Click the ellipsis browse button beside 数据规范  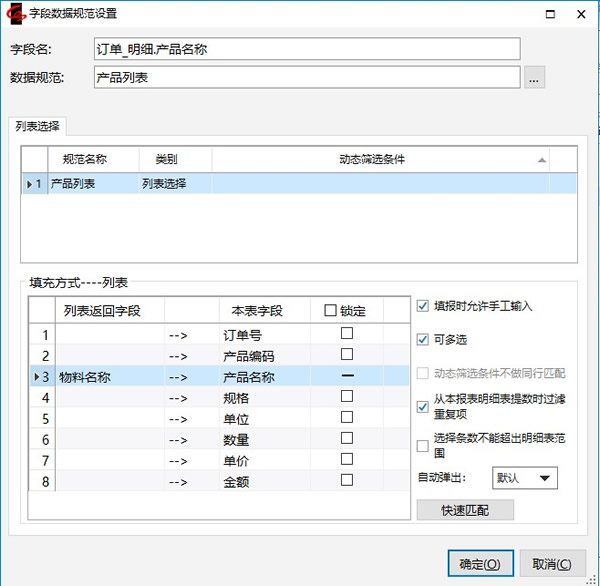click(x=535, y=78)
